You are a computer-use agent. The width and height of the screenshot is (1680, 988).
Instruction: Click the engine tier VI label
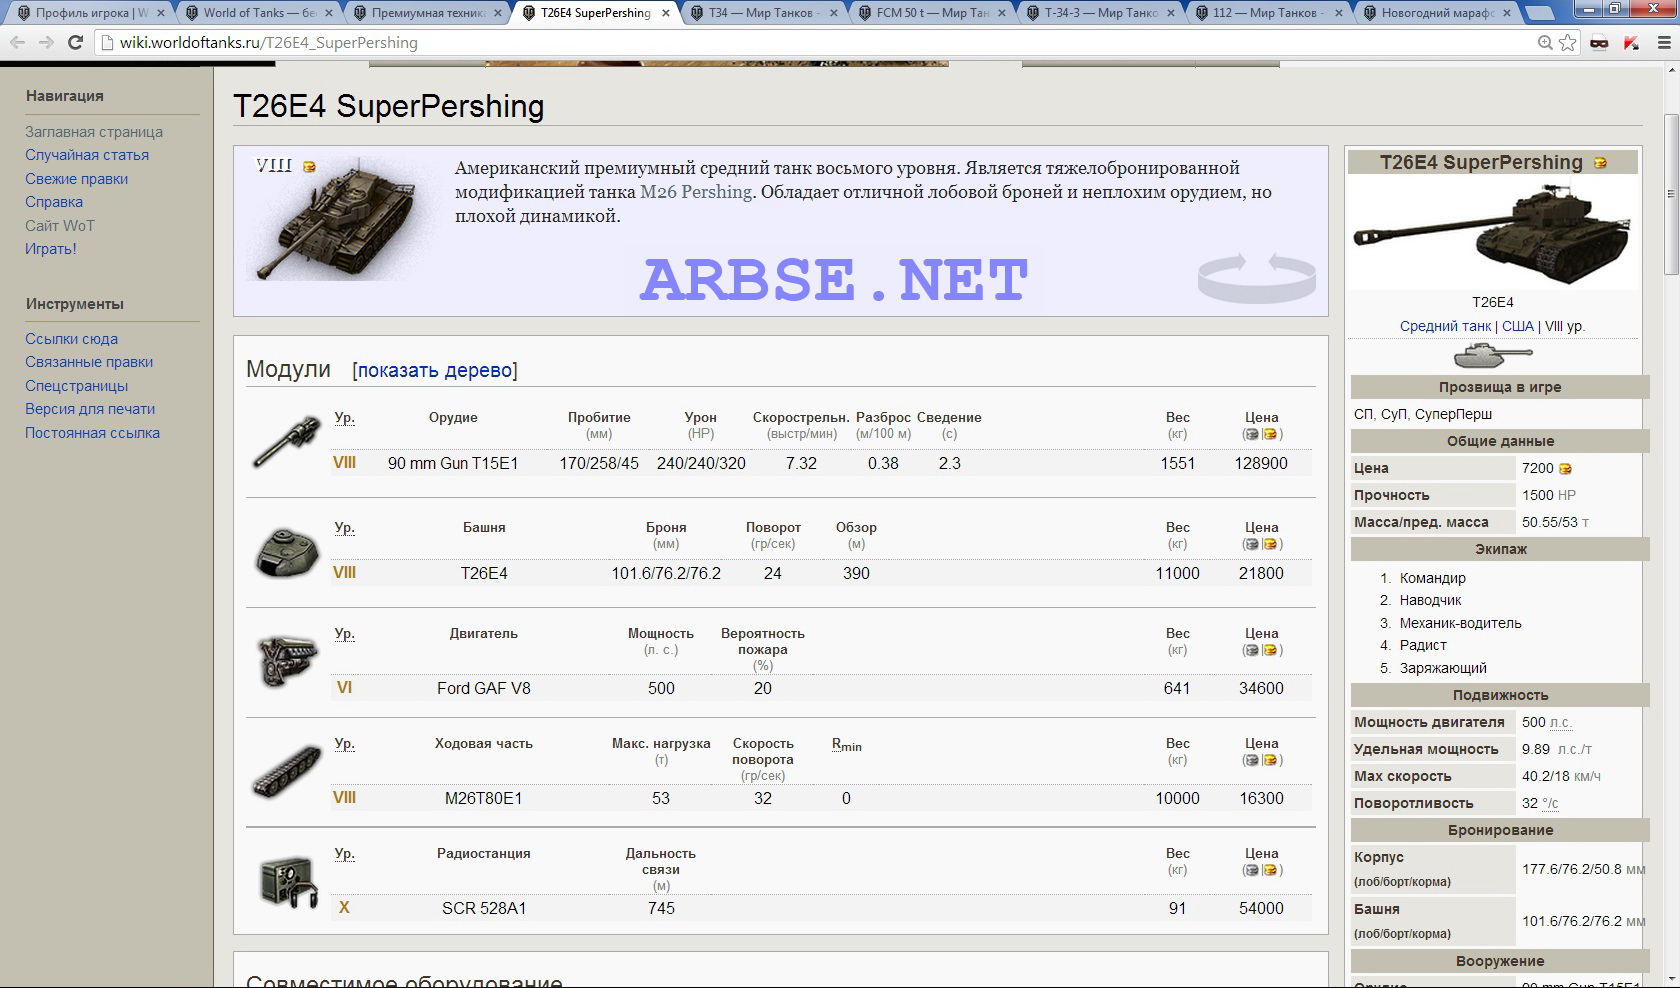344,688
